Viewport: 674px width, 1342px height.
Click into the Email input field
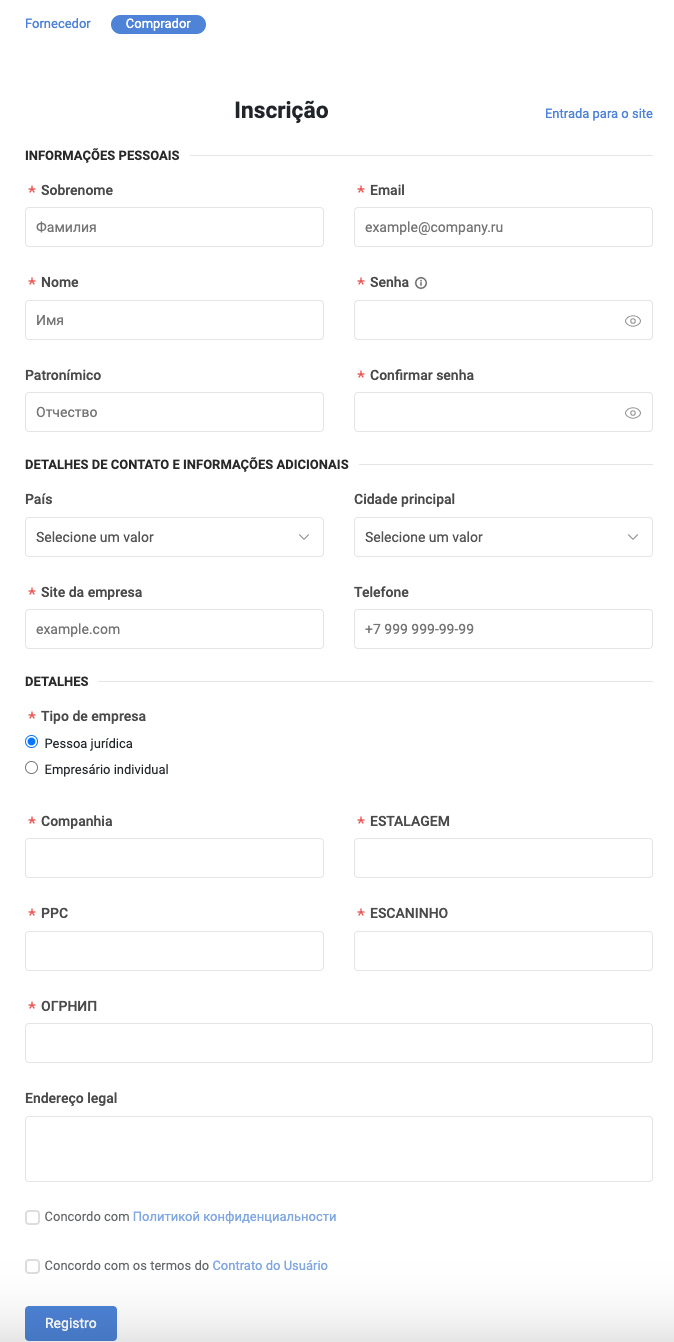503,227
